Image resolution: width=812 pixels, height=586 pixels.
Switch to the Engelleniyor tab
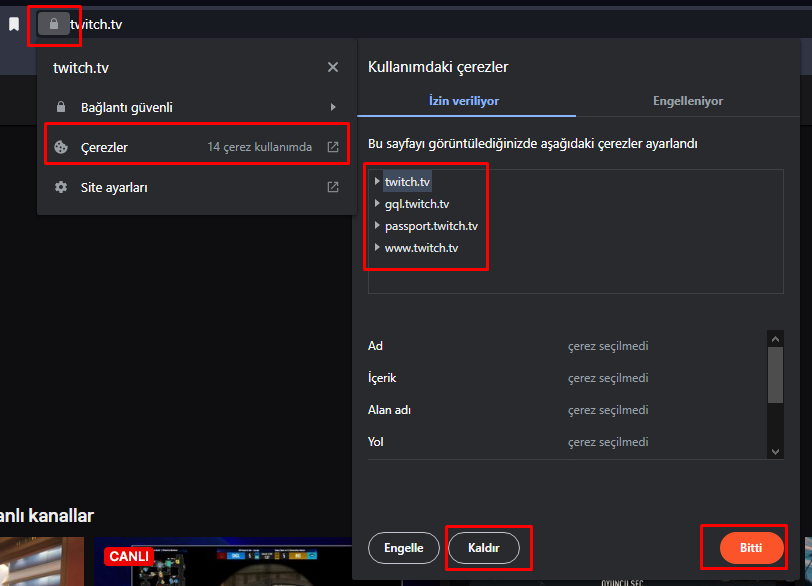[x=688, y=101]
